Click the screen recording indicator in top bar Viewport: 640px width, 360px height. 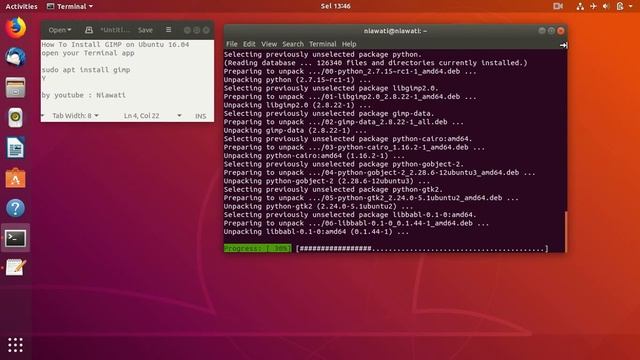pos(558,6)
